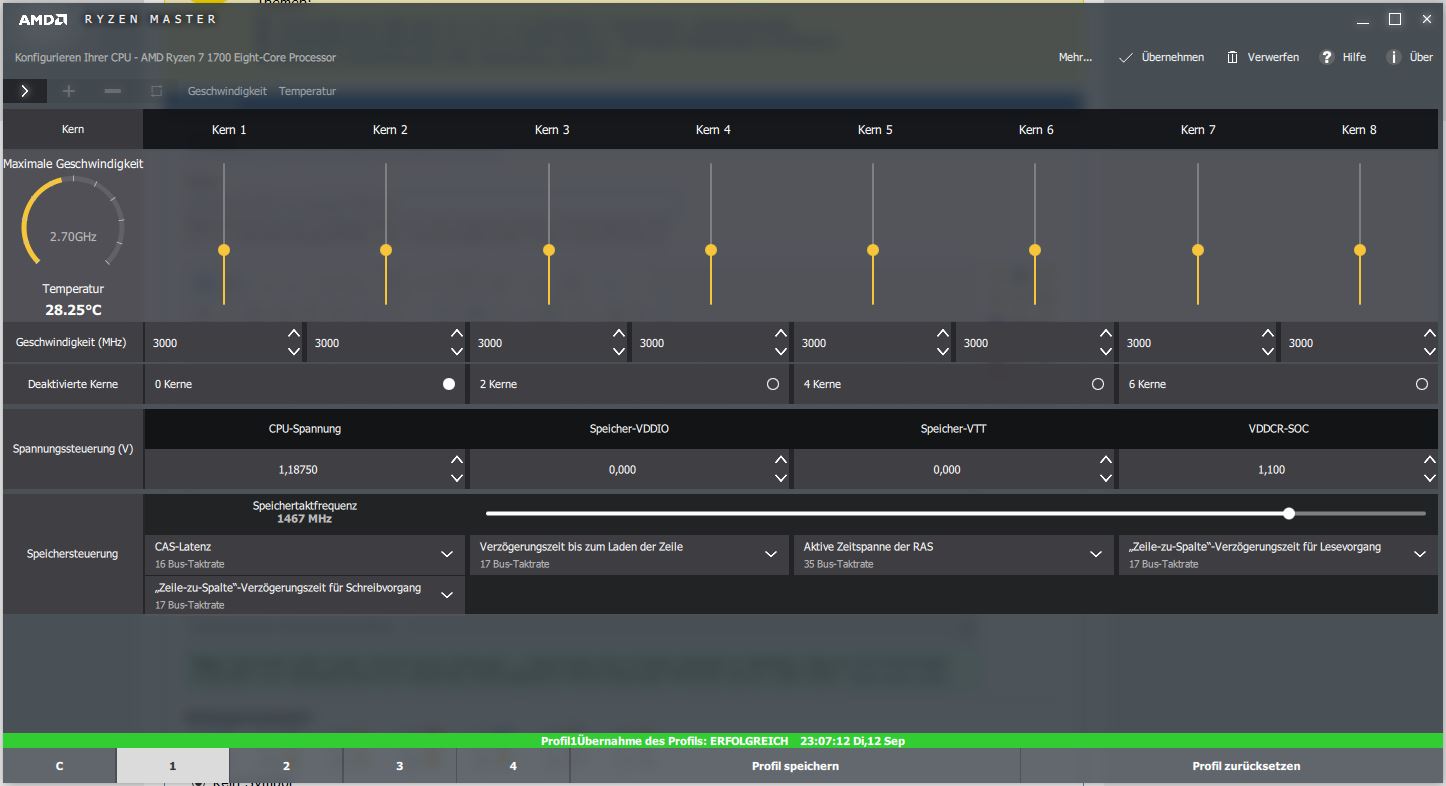Switch to profile tab 1
The width and height of the screenshot is (1446, 786).
pos(172,766)
